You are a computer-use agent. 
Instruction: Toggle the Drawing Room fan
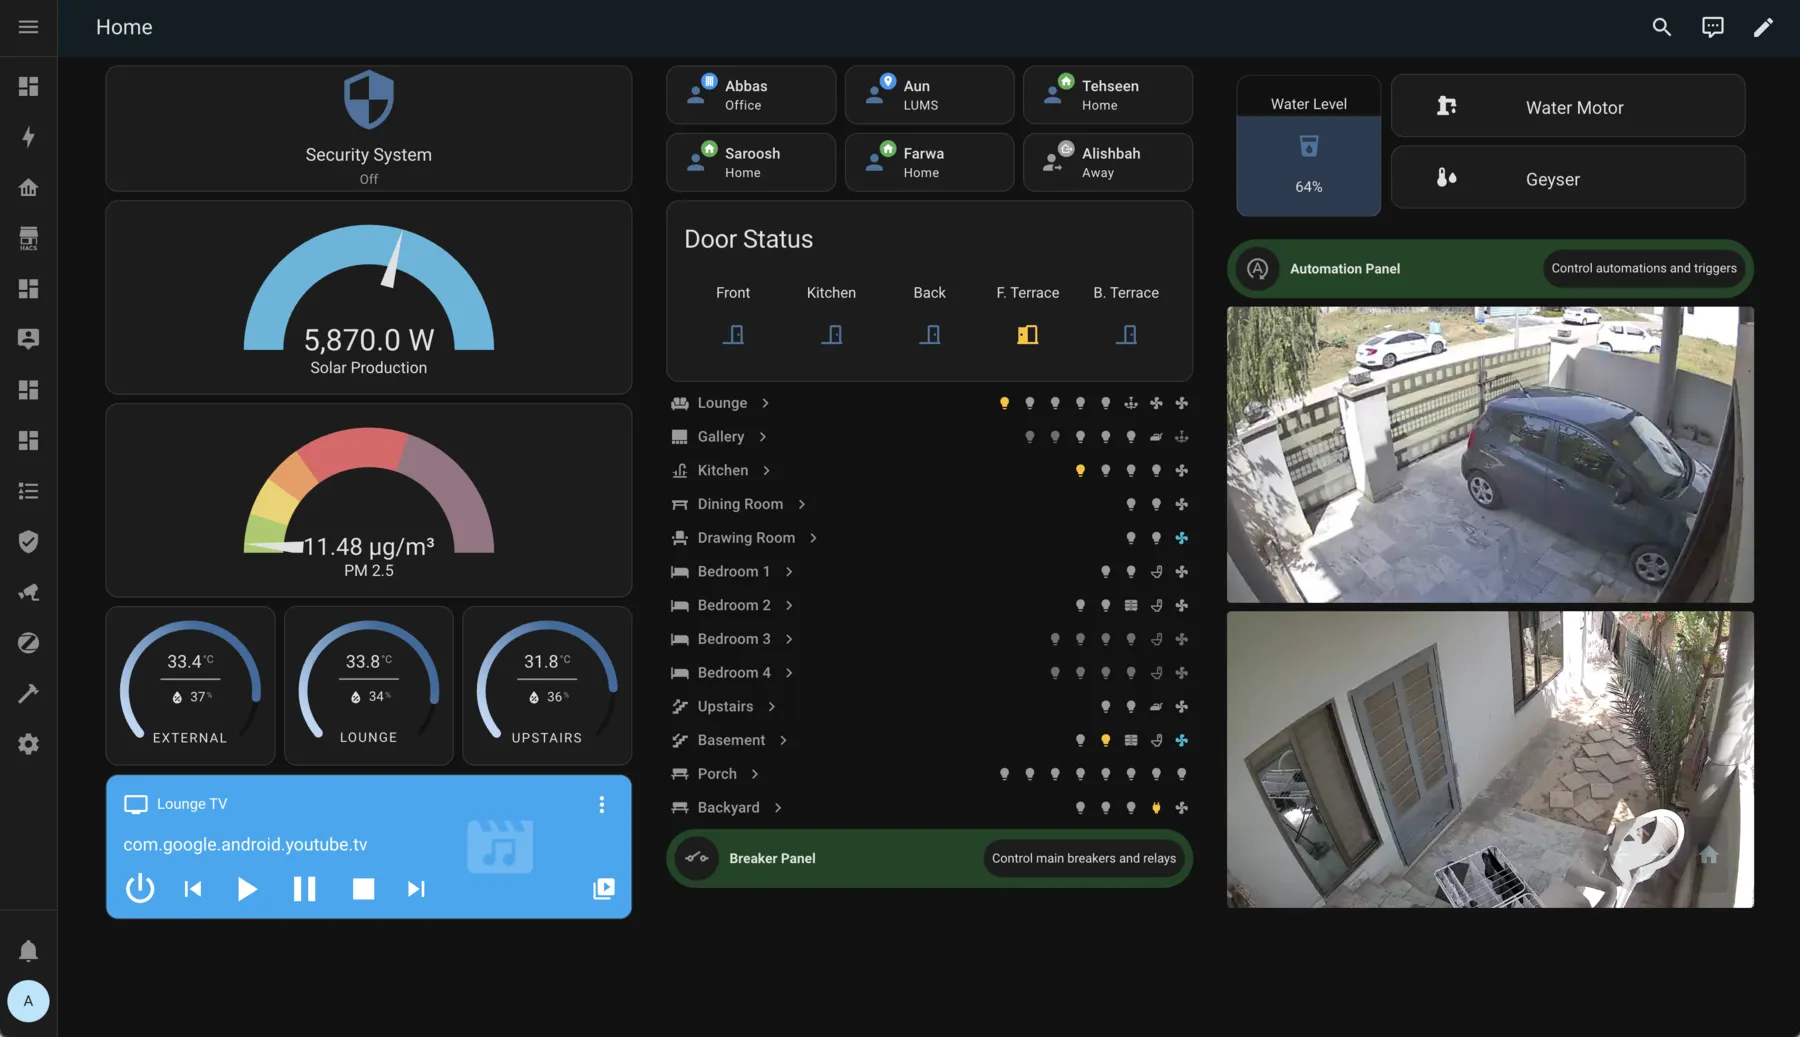tap(1182, 538)
